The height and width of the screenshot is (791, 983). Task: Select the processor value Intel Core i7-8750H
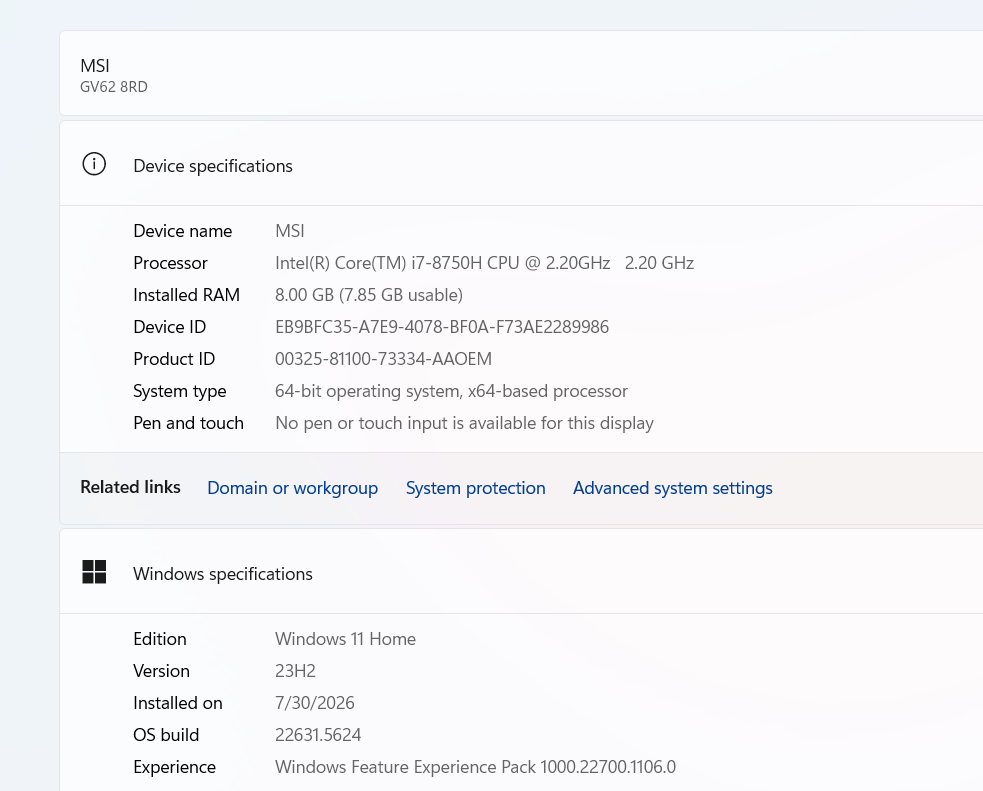tap(485, 263)
